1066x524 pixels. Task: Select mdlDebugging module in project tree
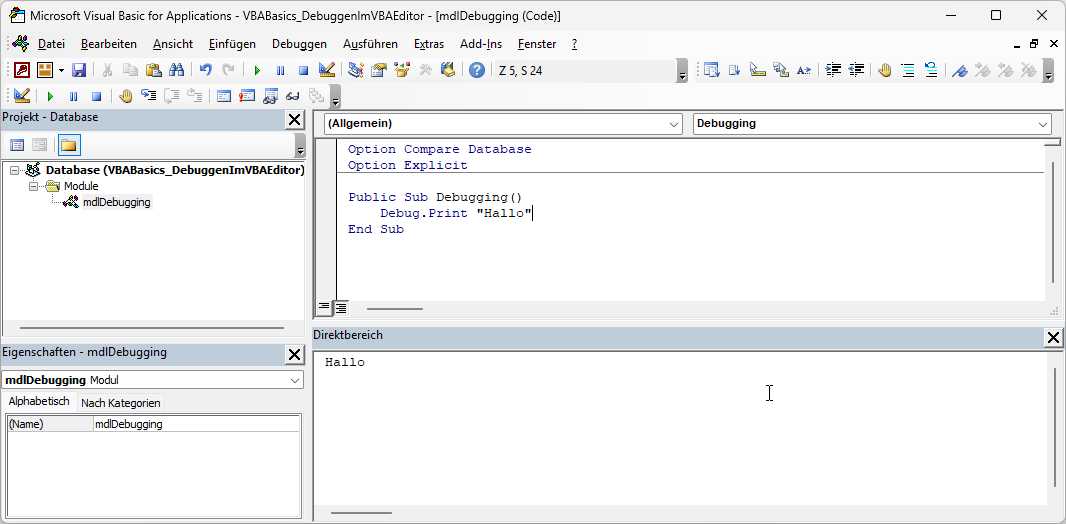[x=116, y=202]
